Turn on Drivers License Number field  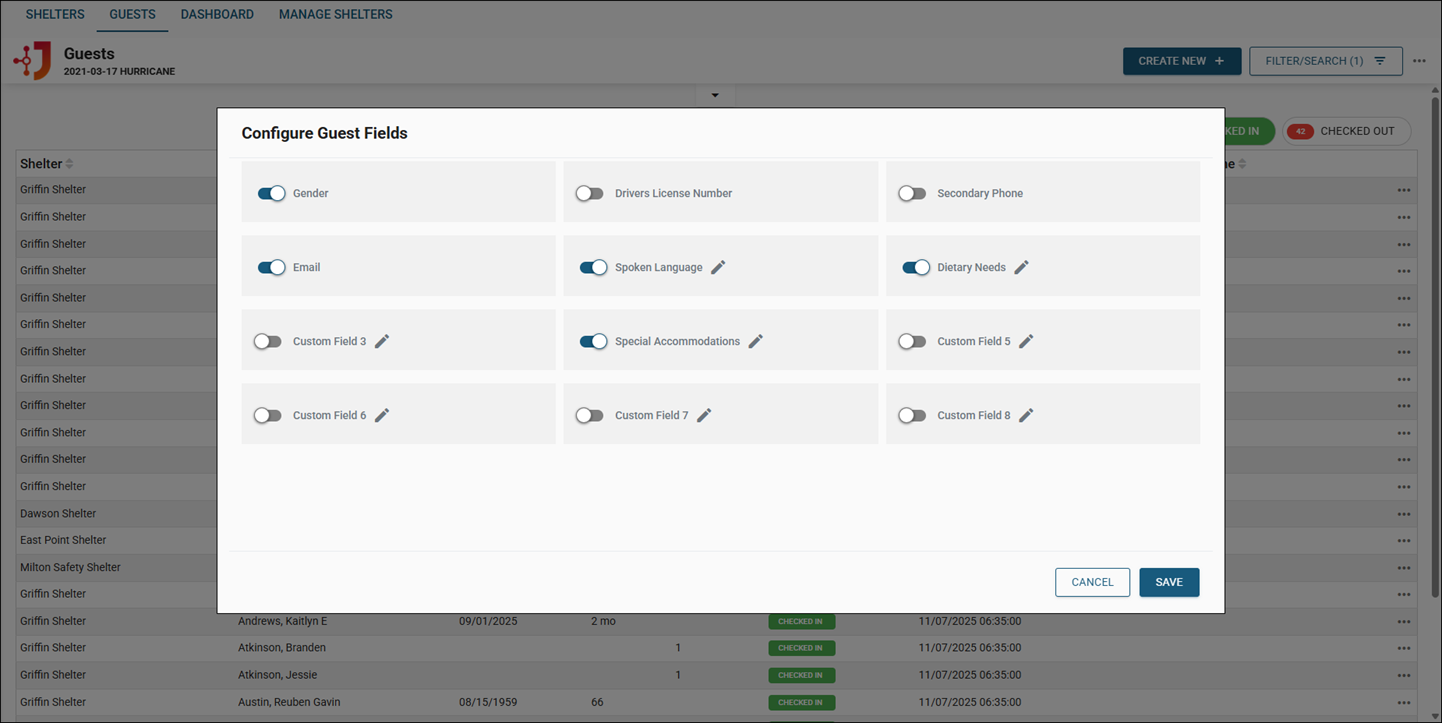(589, 193)
